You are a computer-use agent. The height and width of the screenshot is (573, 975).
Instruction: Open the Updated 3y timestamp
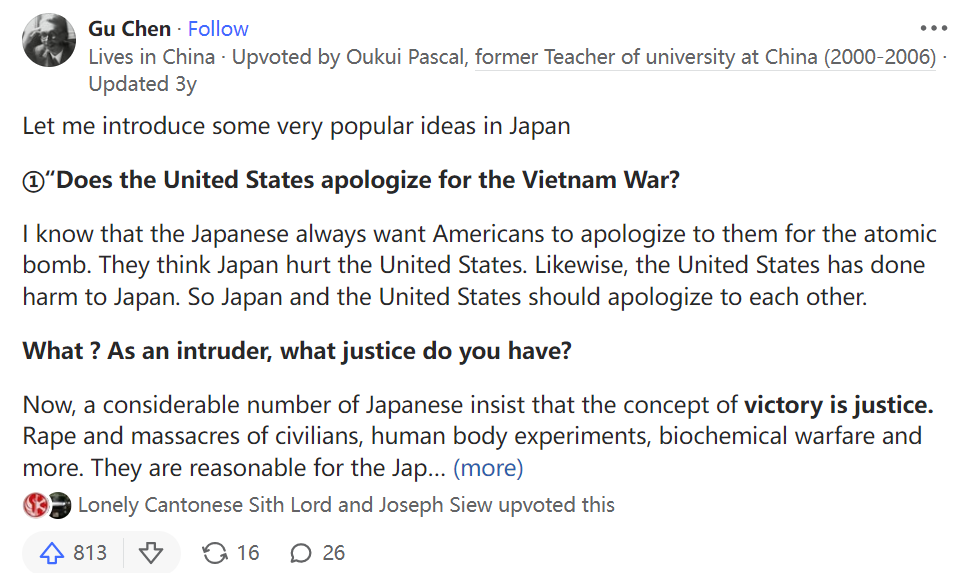142,85
